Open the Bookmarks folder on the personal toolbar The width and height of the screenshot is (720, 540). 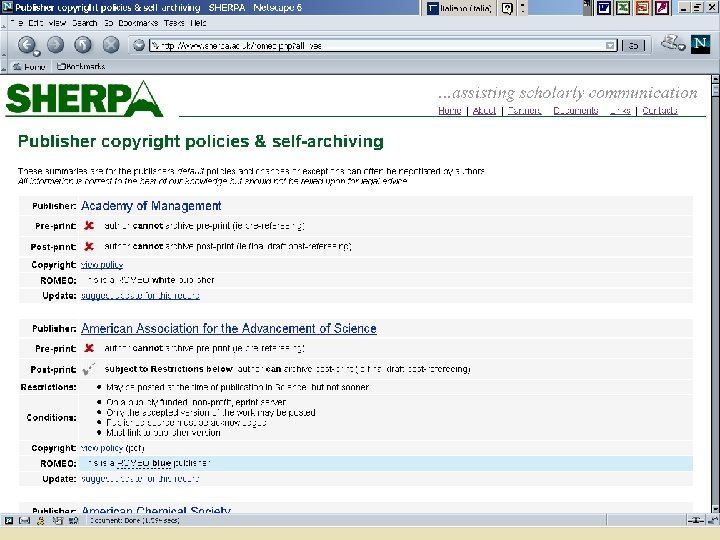81,67
